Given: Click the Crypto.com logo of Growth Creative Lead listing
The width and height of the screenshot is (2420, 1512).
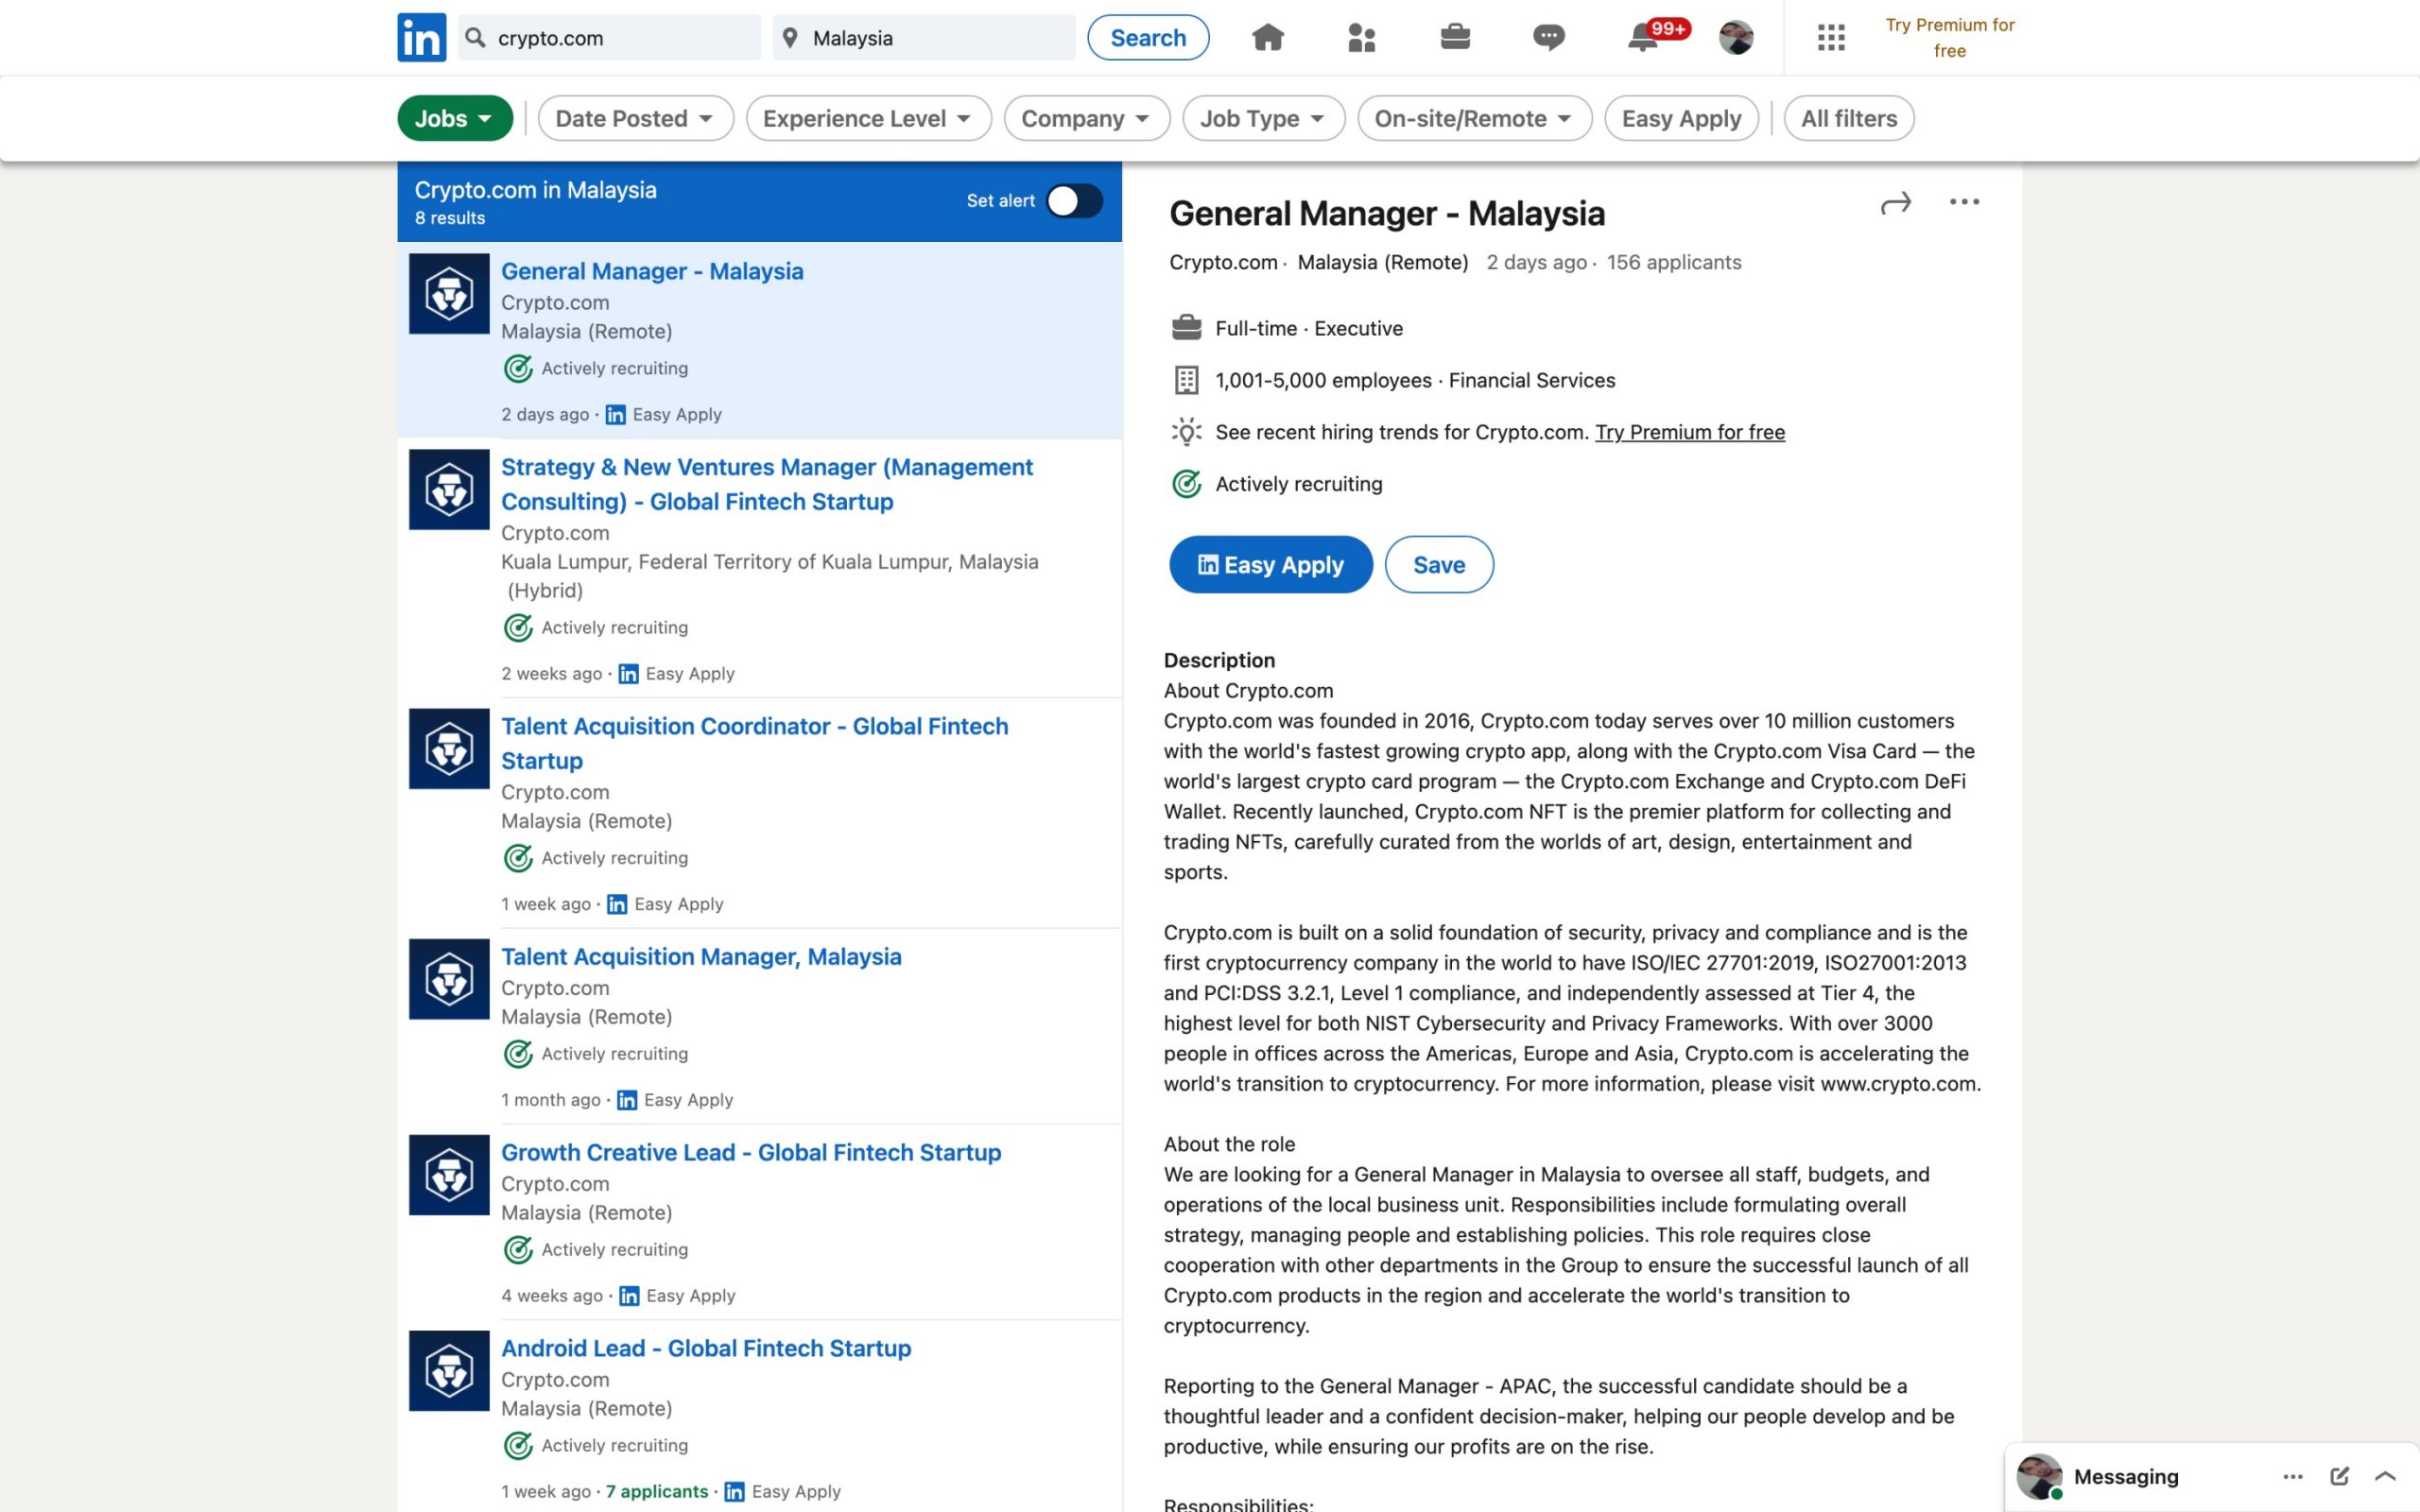Looking at the screenshot, I should pos(449,1175).
